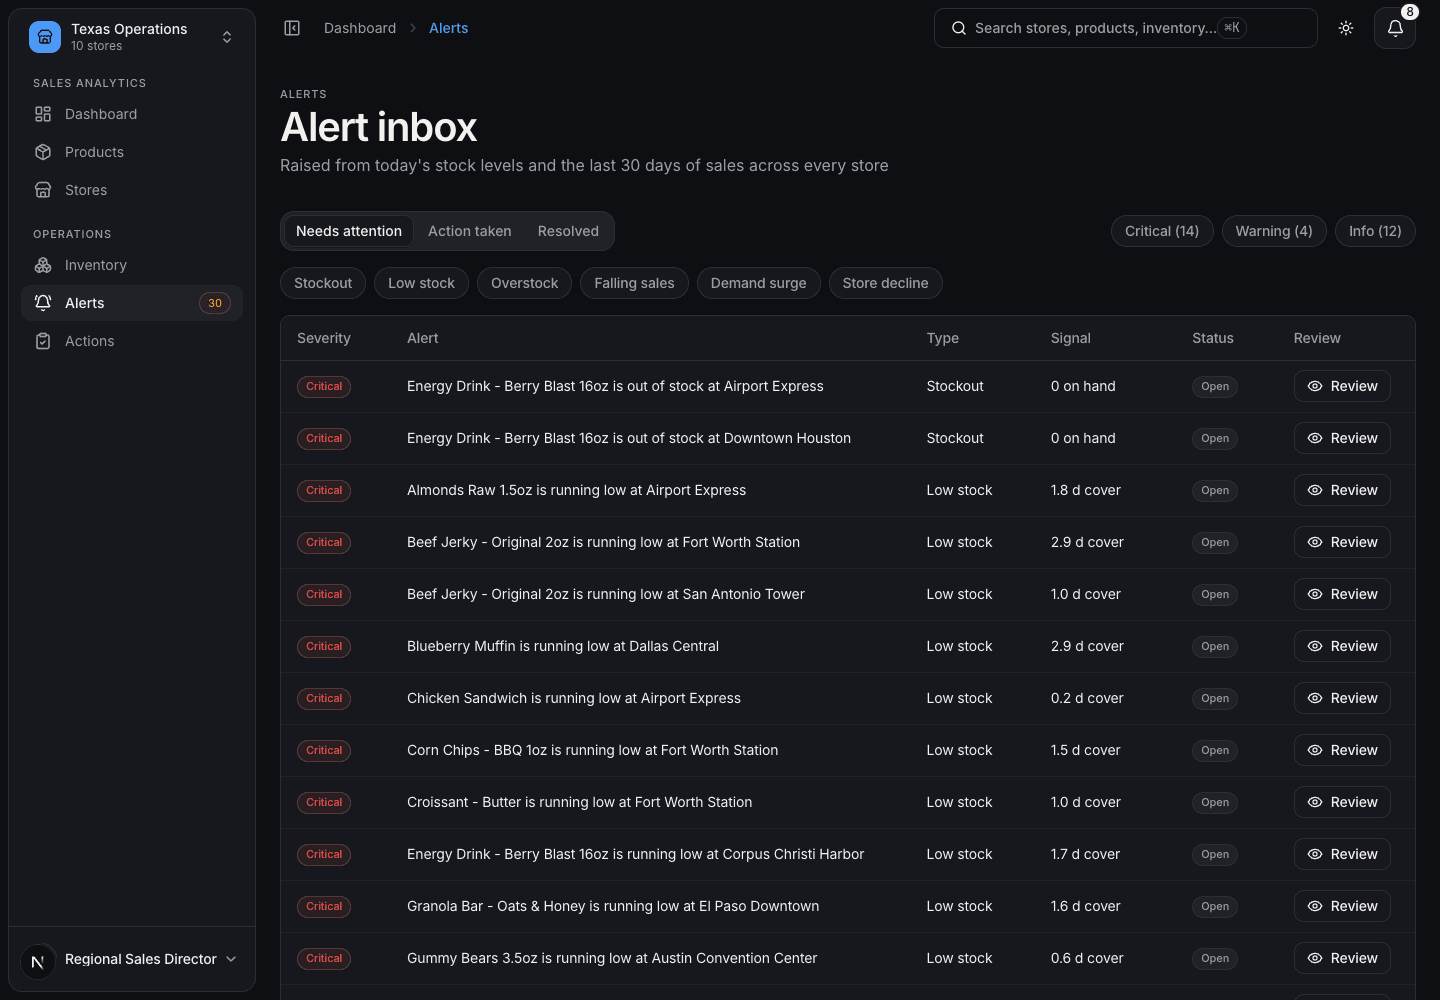Viewport: 1440px width, 1000px height.
Task: Review the Gummy Bears alert
Action: pyautogui.click(x=1342, y=958)
